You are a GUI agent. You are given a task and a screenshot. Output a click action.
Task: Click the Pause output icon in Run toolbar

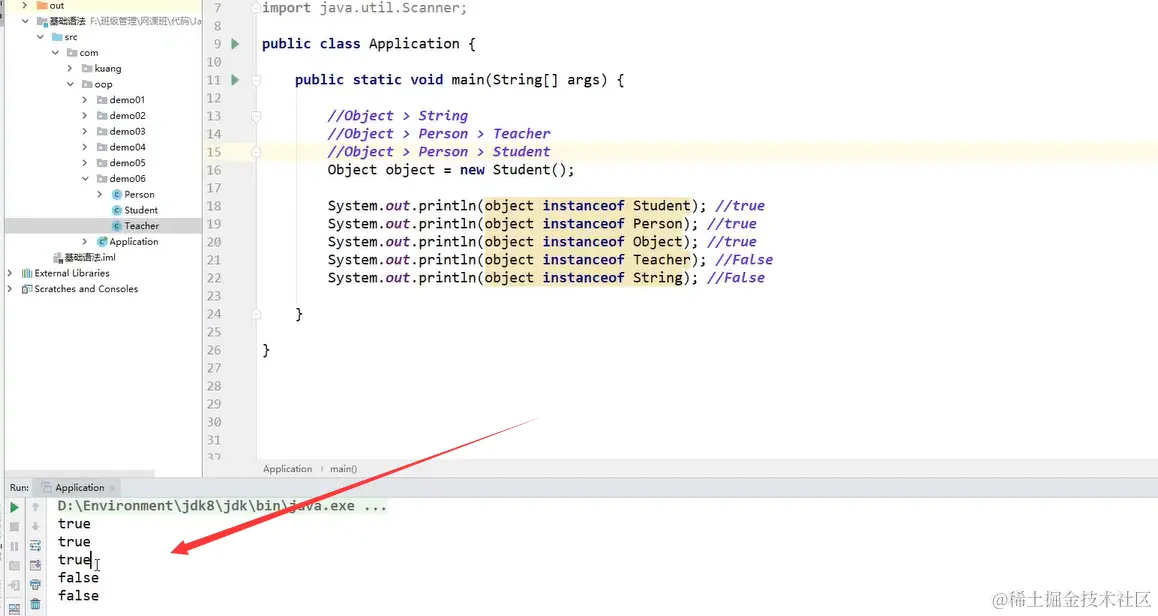[14, 547]
